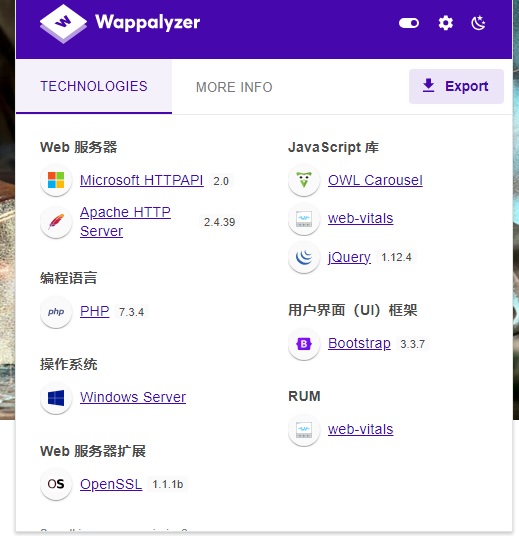The image size is (519, 536).
Task: Click the RUM category heading
Action: 304,396
